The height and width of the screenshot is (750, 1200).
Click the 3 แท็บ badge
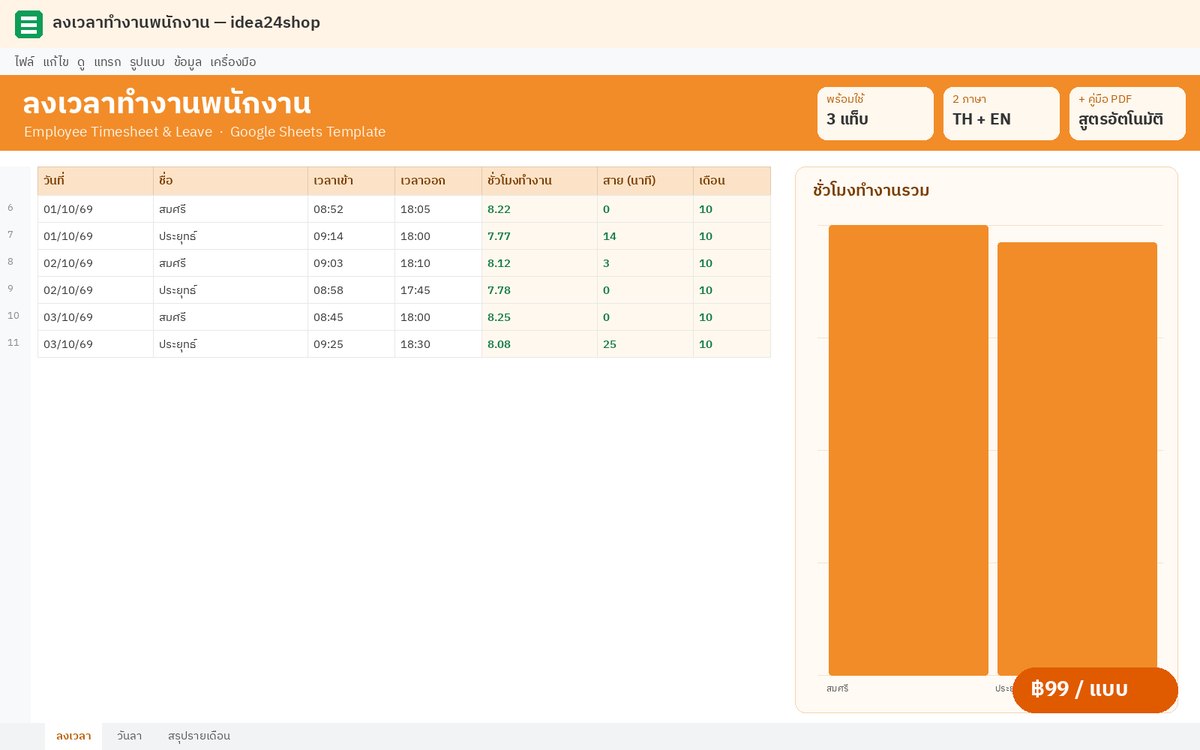tap(875, 113)
